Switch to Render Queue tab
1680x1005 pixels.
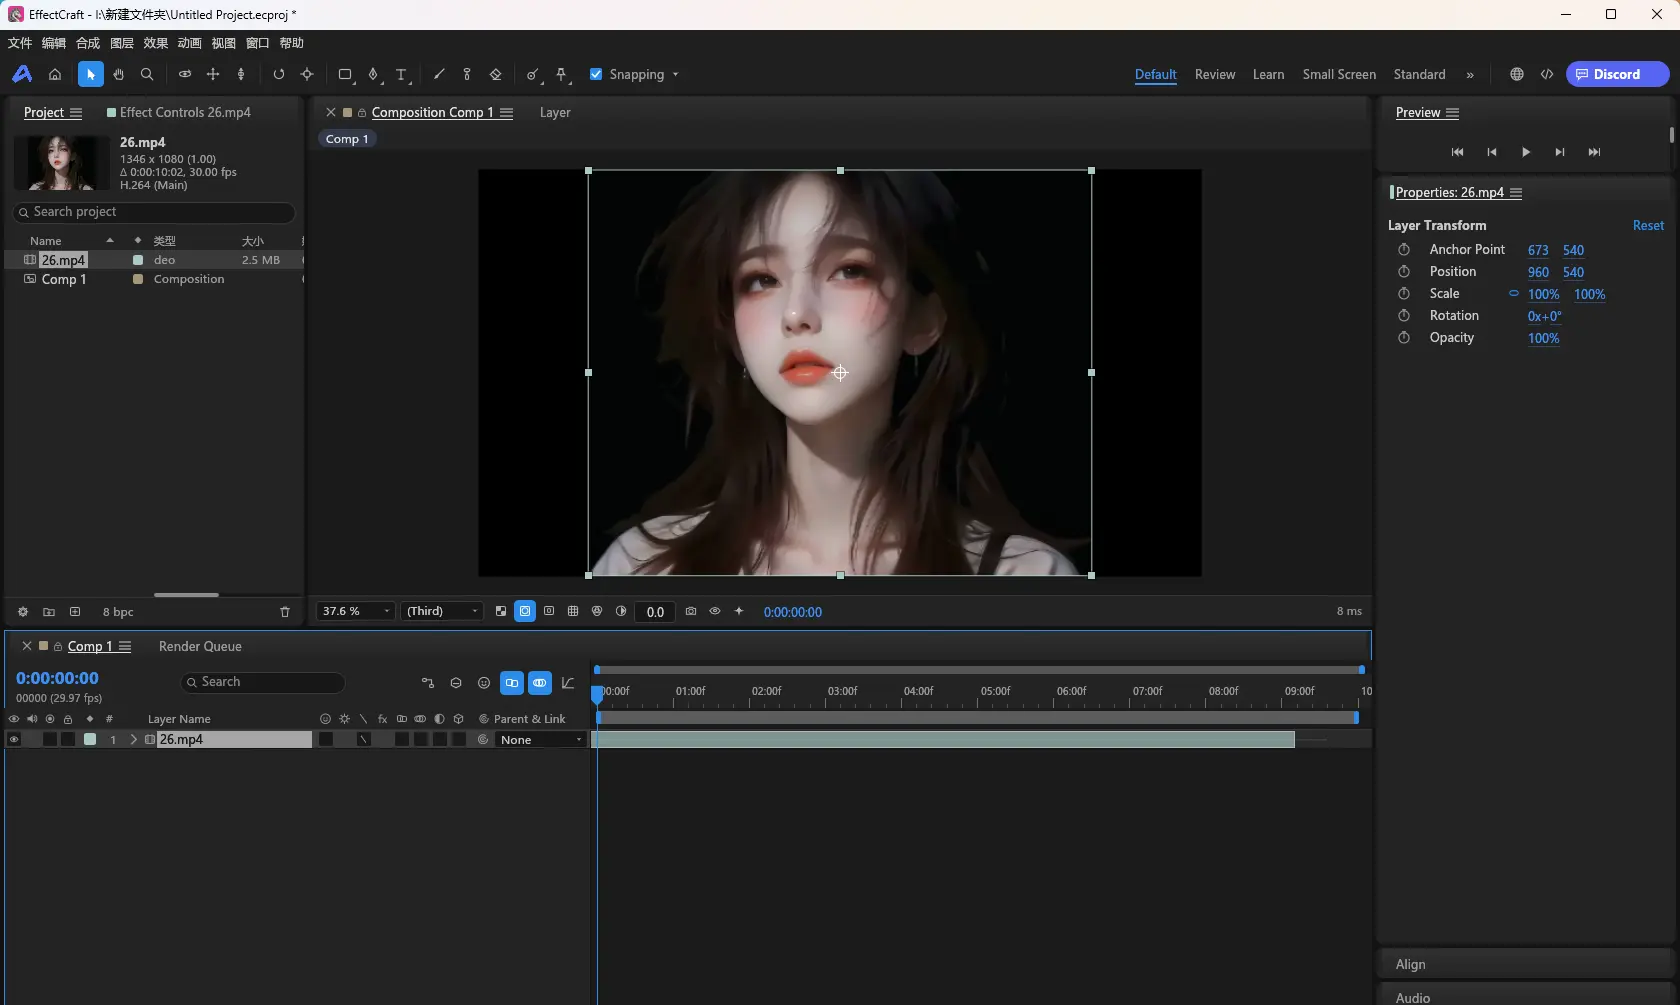[200, 646]
